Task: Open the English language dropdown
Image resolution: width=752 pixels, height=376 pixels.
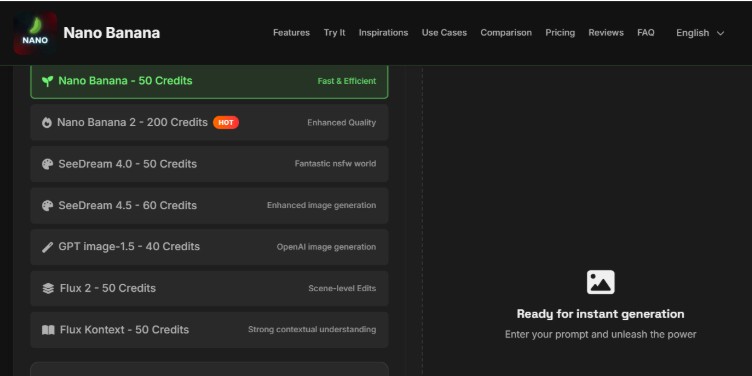Action: point(700,33)
